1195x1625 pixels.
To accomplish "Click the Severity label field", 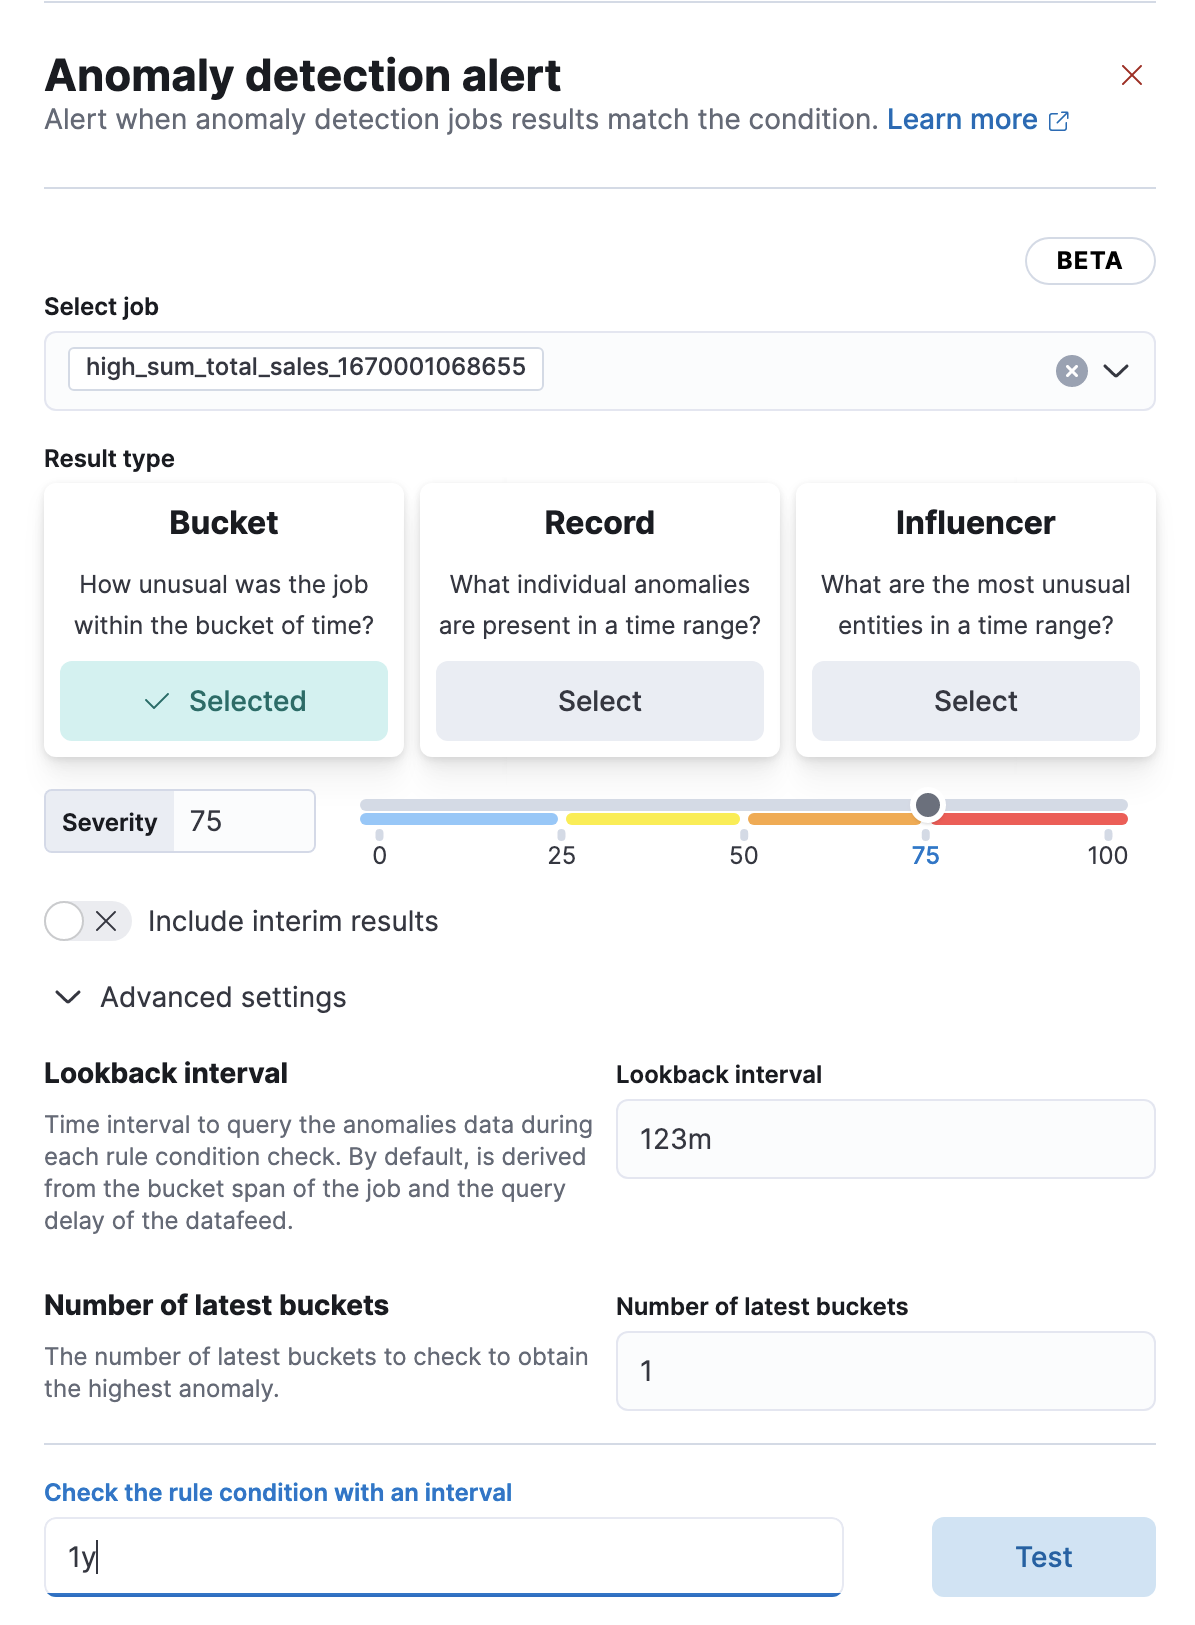I will [x=109, y=821].
